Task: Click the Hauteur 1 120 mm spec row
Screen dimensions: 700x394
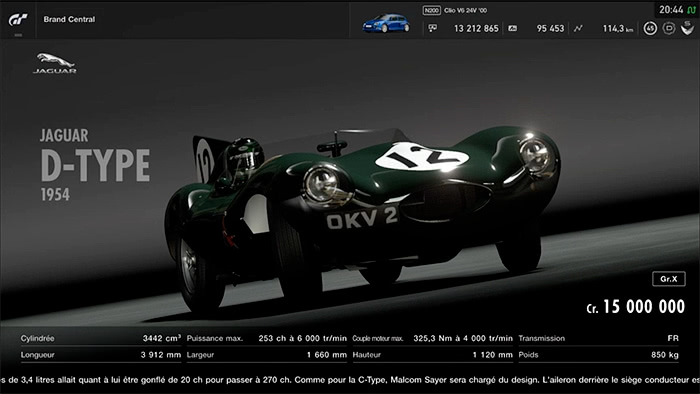Action: [x=433, y=355]
